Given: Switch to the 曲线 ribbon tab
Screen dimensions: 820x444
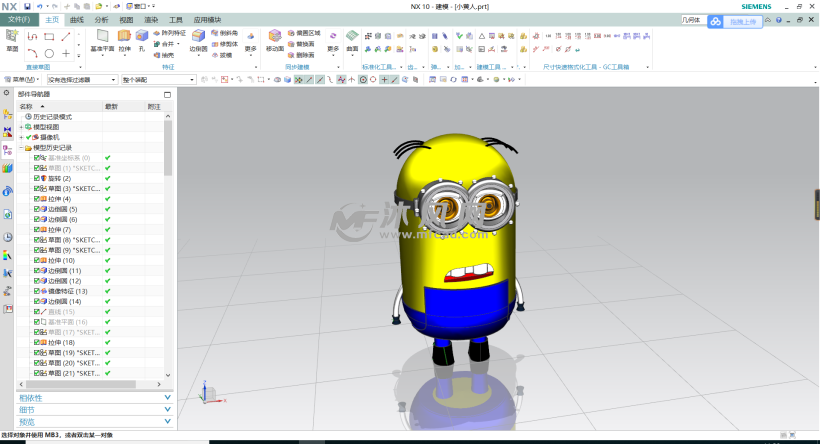Looking at the screenshot, I should click(77, 20).
